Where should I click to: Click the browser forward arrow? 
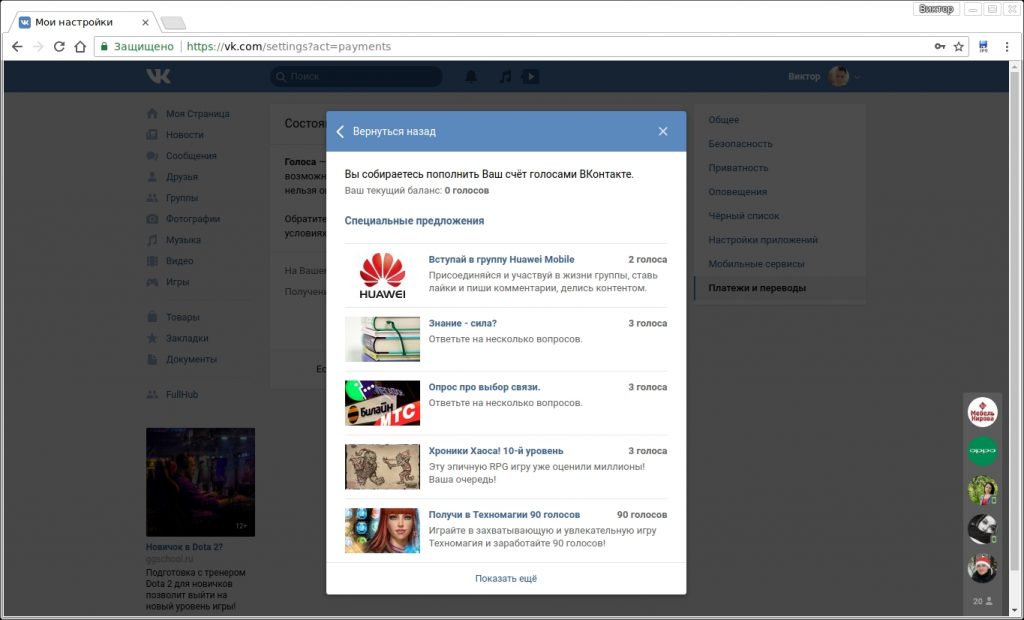point(38,46)
